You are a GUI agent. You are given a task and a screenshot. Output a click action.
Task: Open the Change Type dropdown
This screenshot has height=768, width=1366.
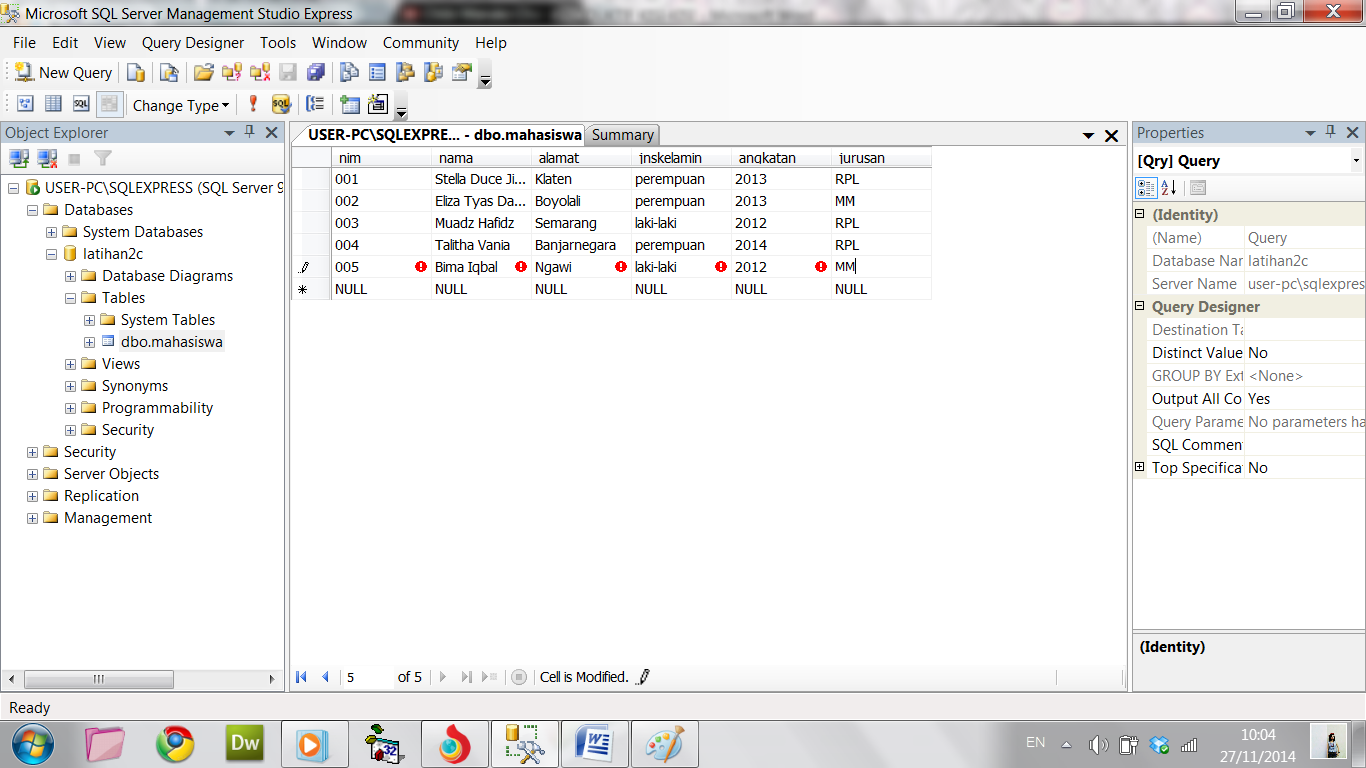(x=181, y=105)
